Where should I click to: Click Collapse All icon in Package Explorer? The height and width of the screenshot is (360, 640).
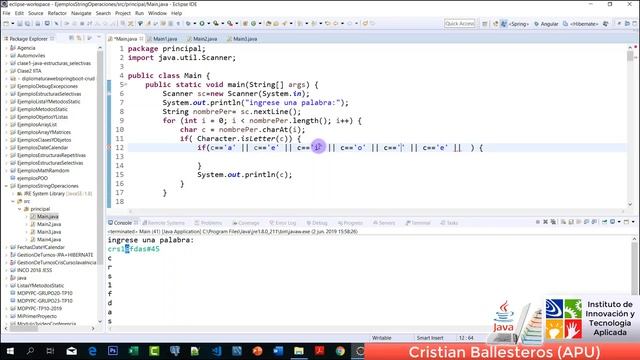[71, 38]
